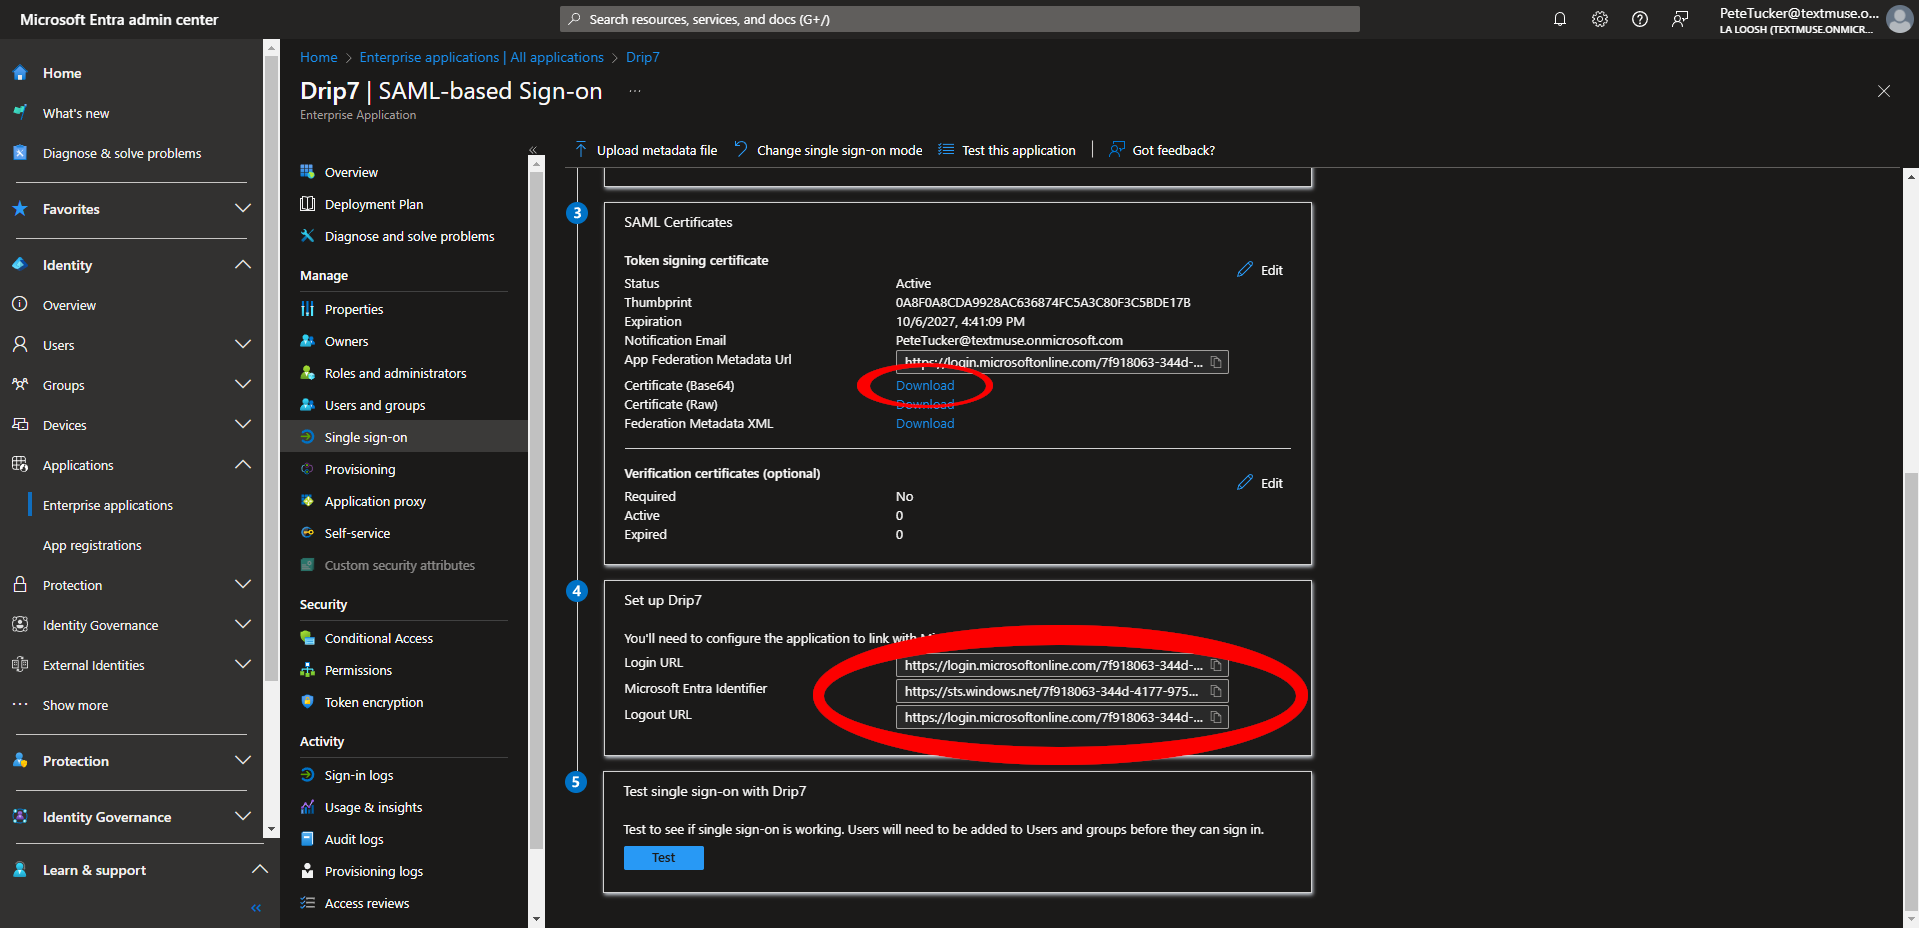The height and width of the screenshot is (928, 1919).
Task: Expand the bottom Protection section
Action: pyautogui.click(x=242, y=760)
